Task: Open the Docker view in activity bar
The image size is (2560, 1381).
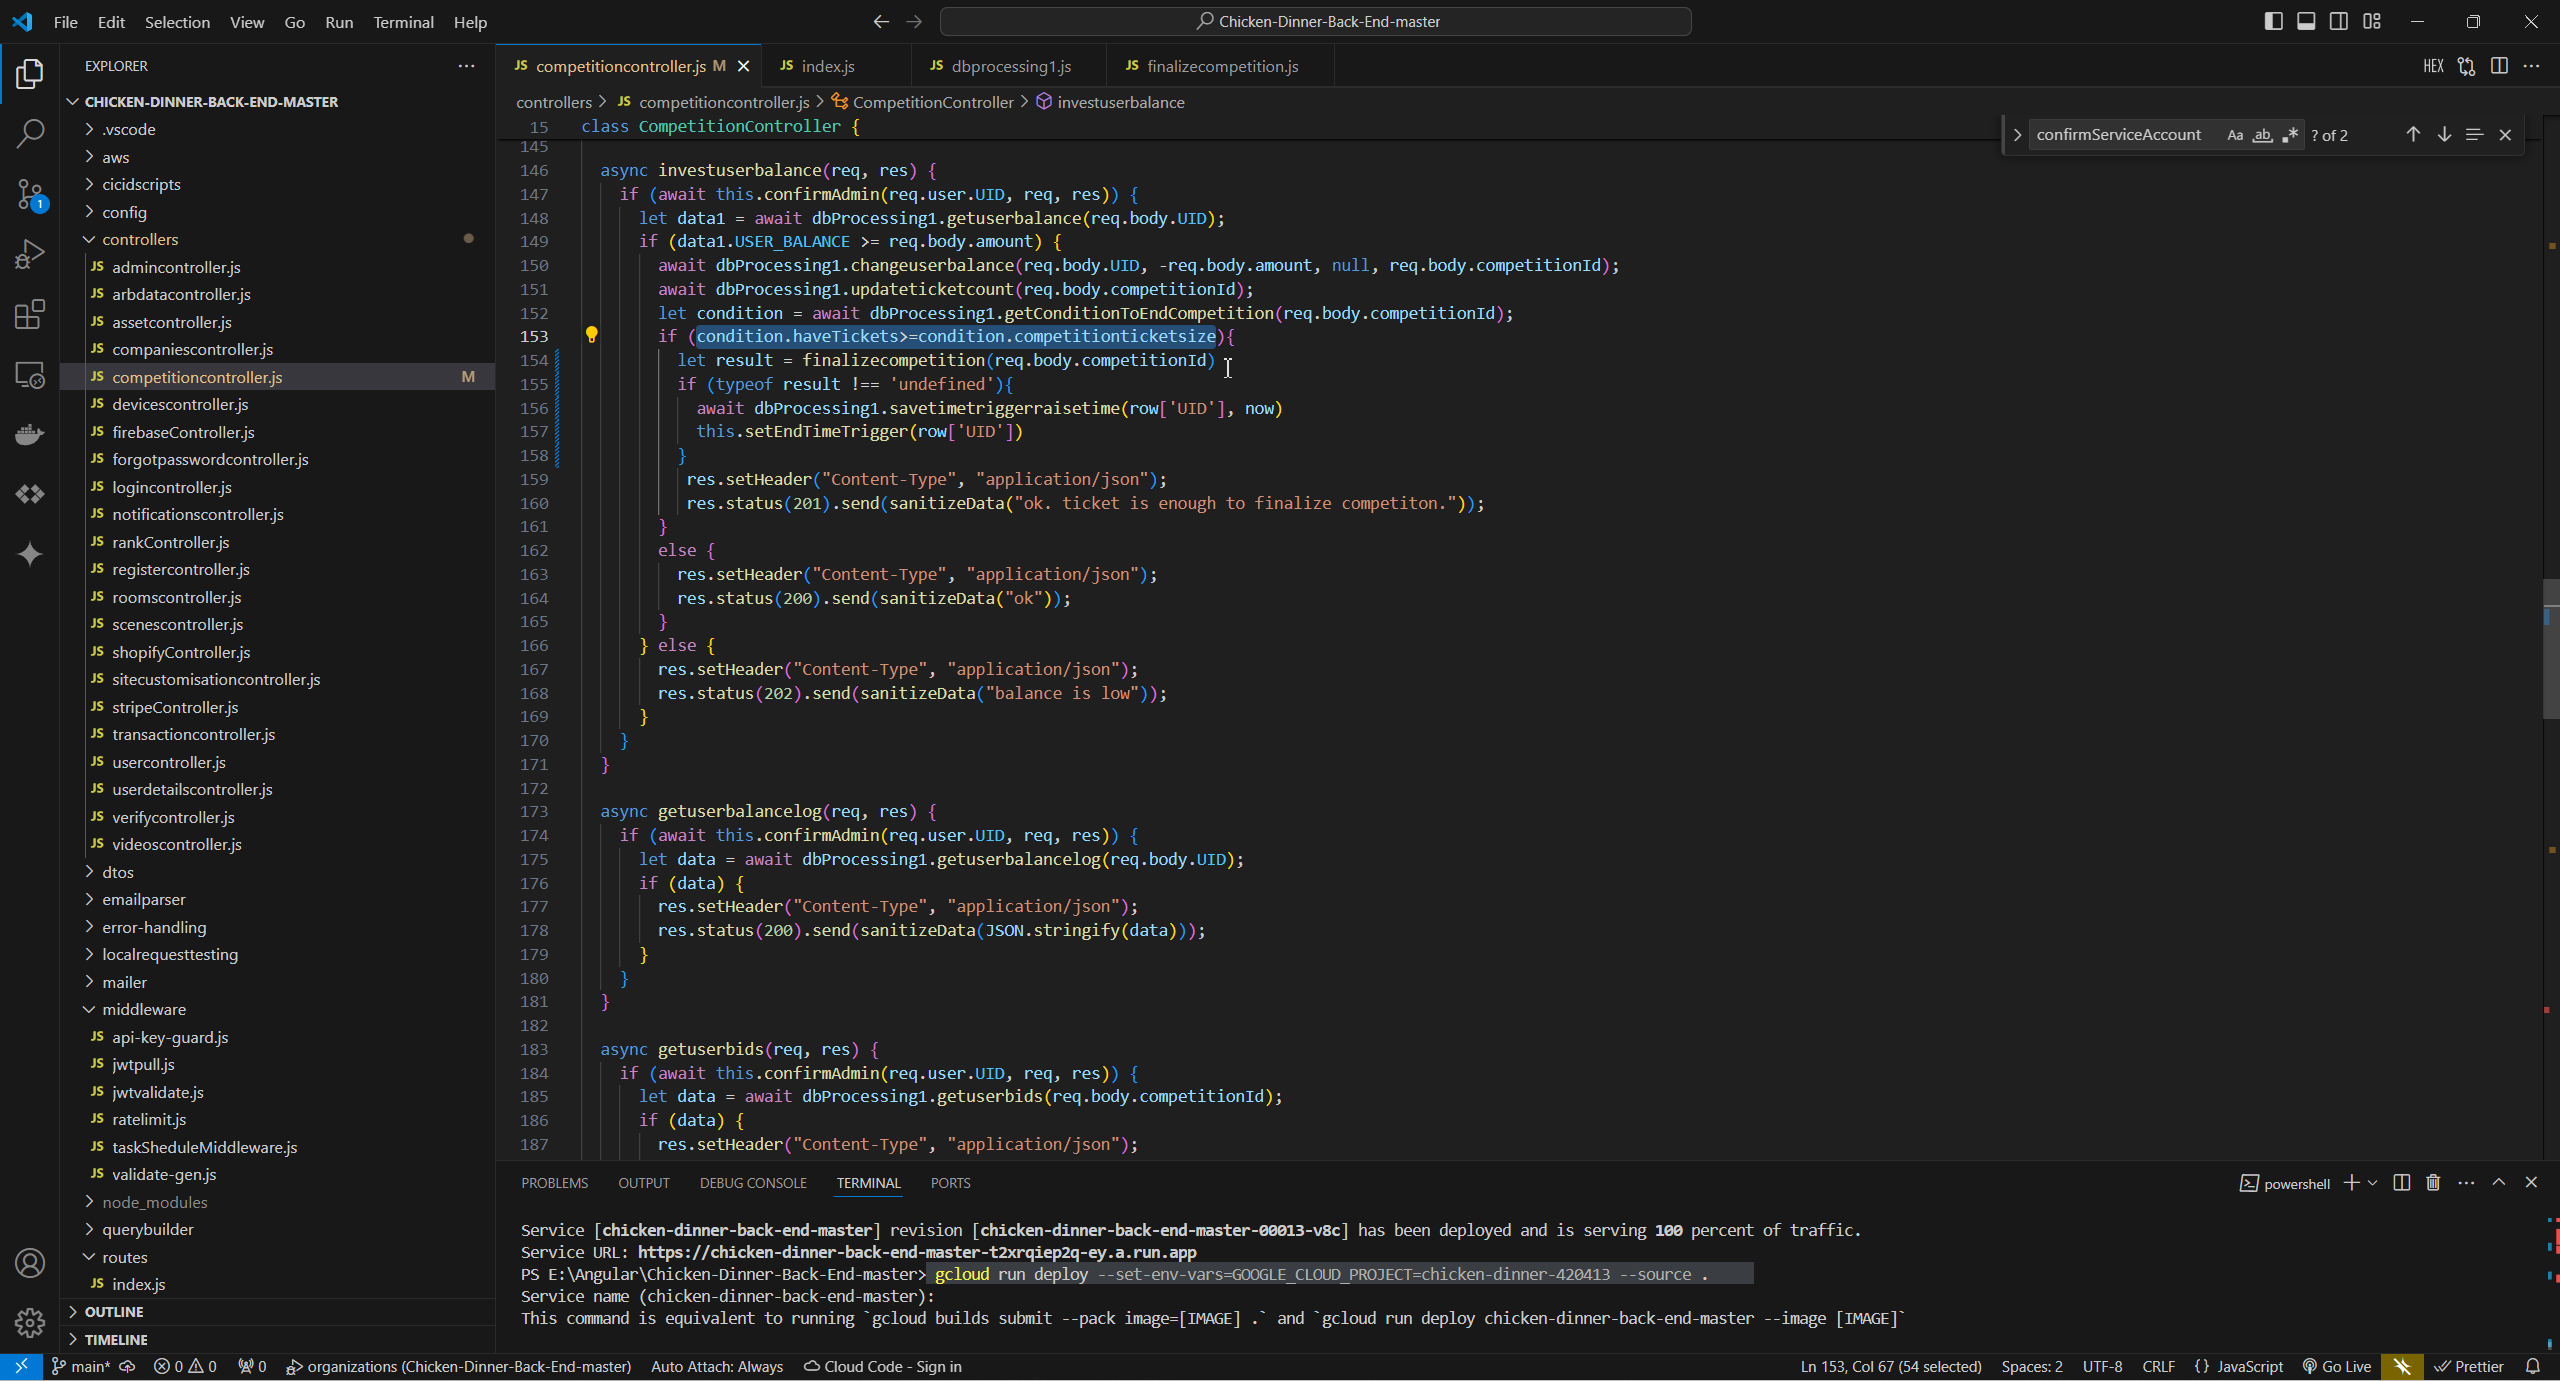Action: coord(30,434)
